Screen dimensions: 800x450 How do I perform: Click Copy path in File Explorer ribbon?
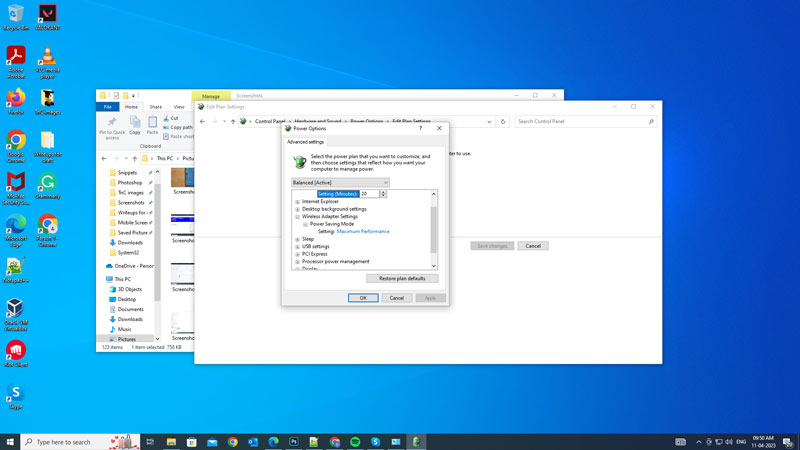point(178,127)
